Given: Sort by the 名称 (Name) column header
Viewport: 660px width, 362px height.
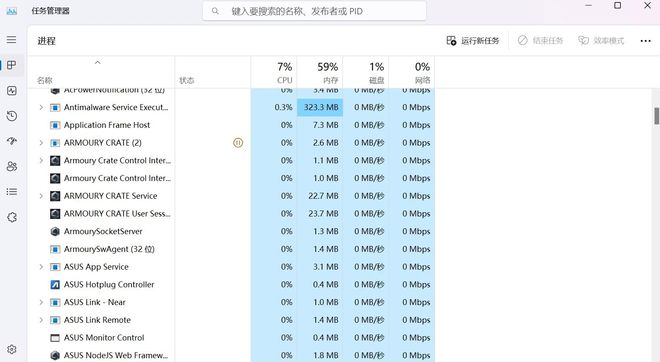Looking at the screenshot, I should pyautogui.click(x=101, y=72).
